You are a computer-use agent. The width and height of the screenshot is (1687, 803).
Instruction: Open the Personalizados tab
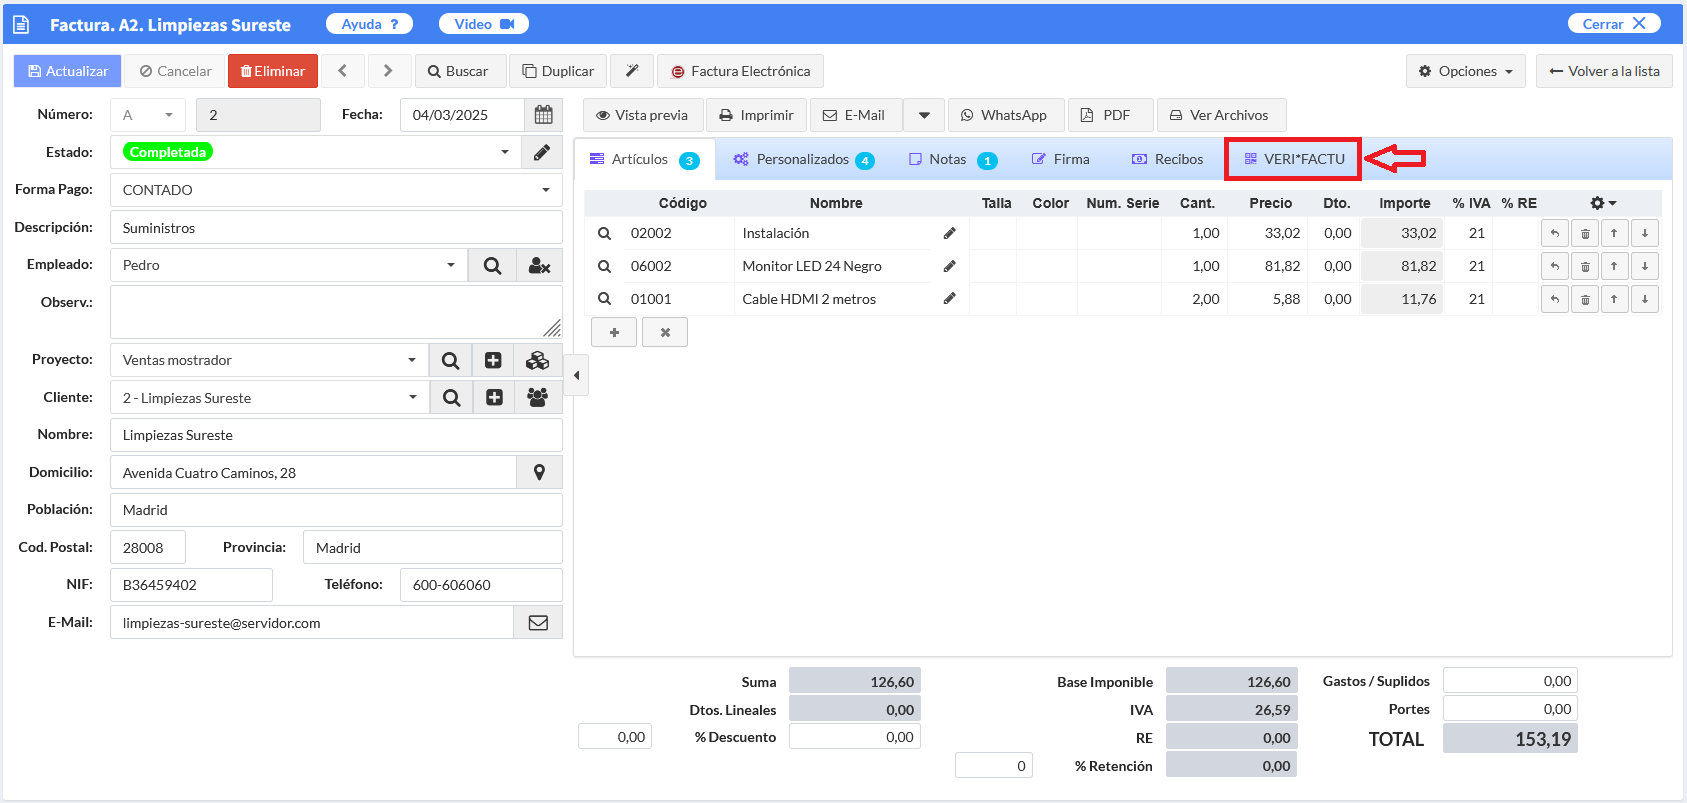click(x=802, y=159)
